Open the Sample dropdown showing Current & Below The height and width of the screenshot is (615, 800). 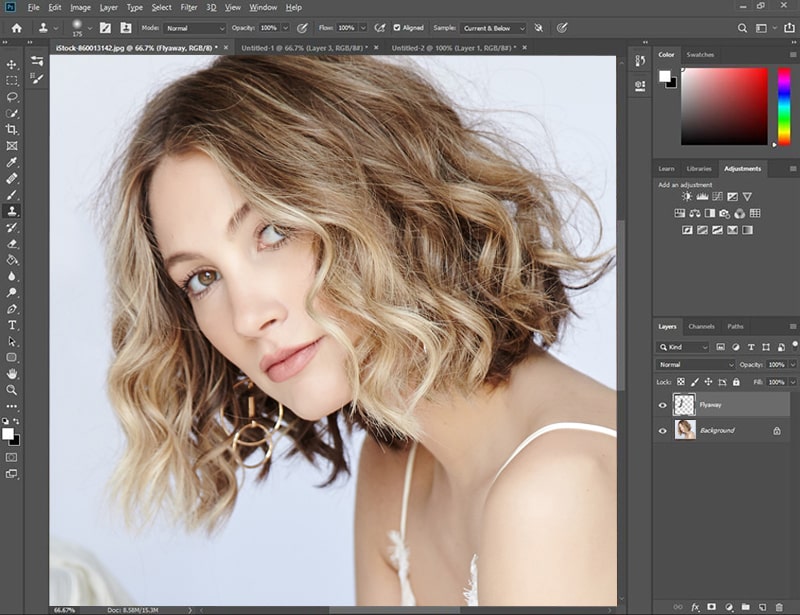[492, 28]
